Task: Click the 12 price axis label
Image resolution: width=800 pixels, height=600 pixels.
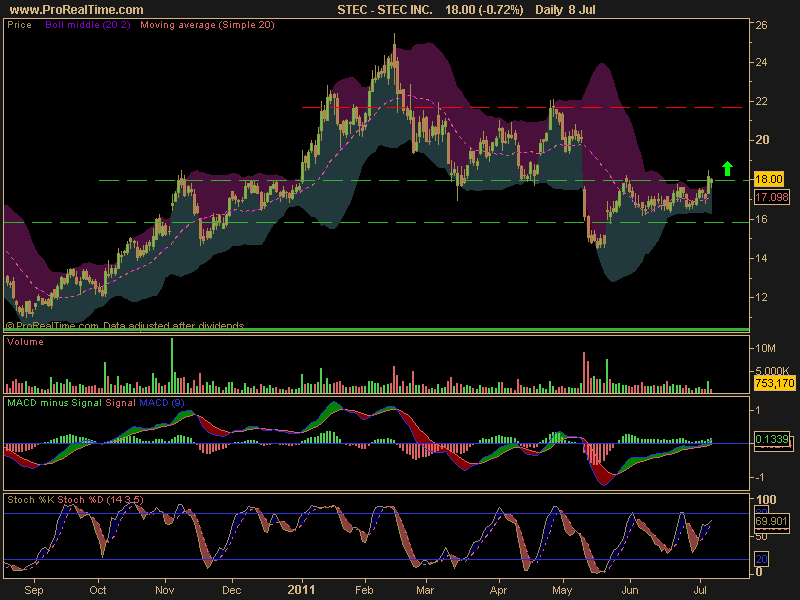Action: (761, 297)
